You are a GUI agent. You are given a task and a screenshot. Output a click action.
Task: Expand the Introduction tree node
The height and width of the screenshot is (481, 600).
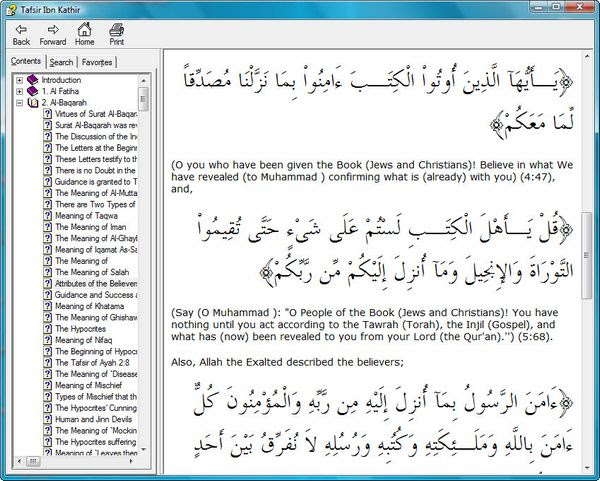(20, 80)
